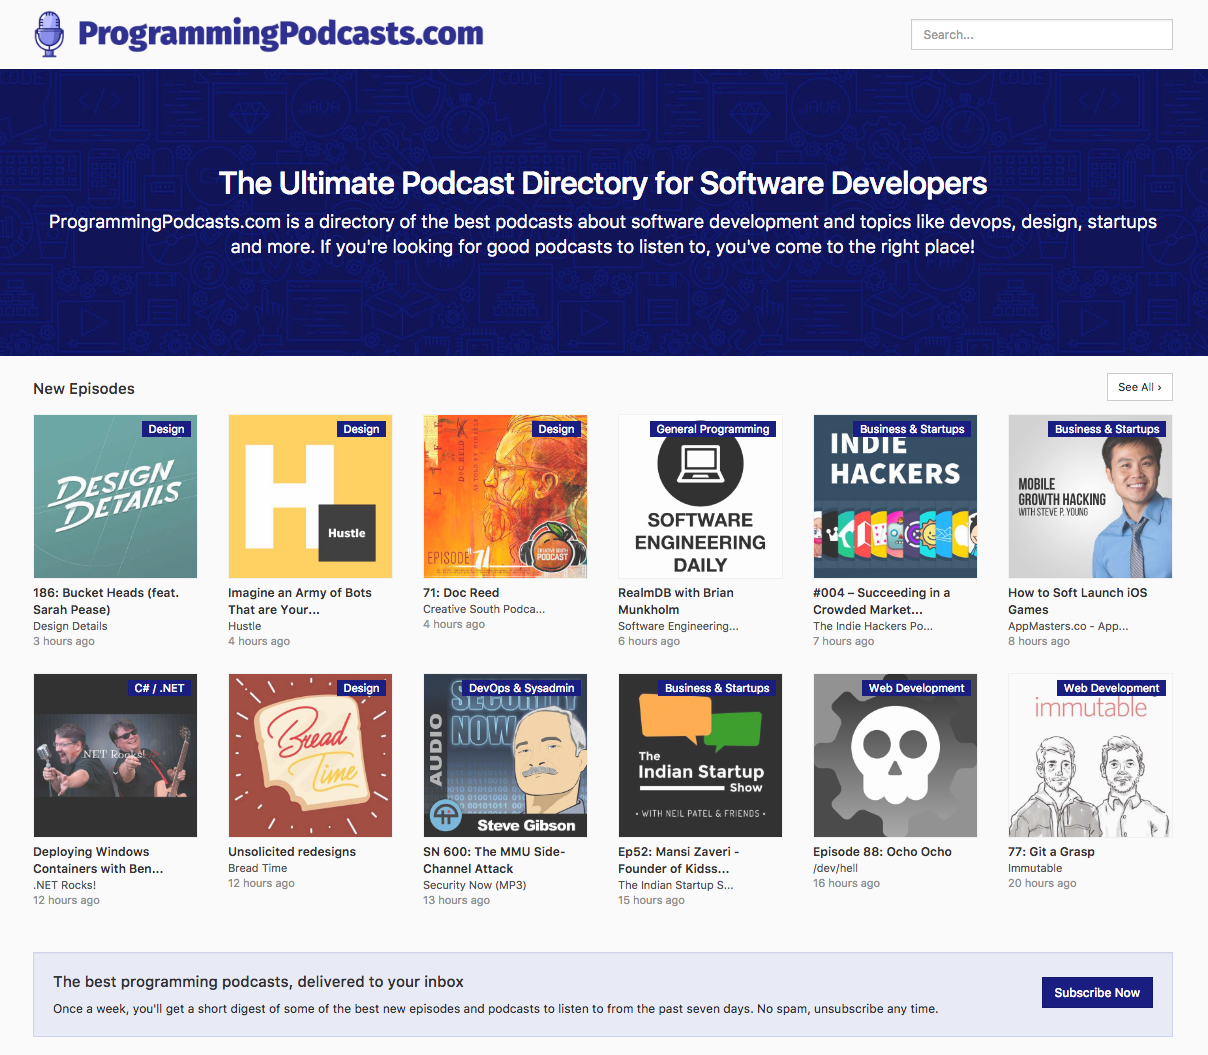
Task: Click Design tag on Doc Reed card
Action: [556, 429]
